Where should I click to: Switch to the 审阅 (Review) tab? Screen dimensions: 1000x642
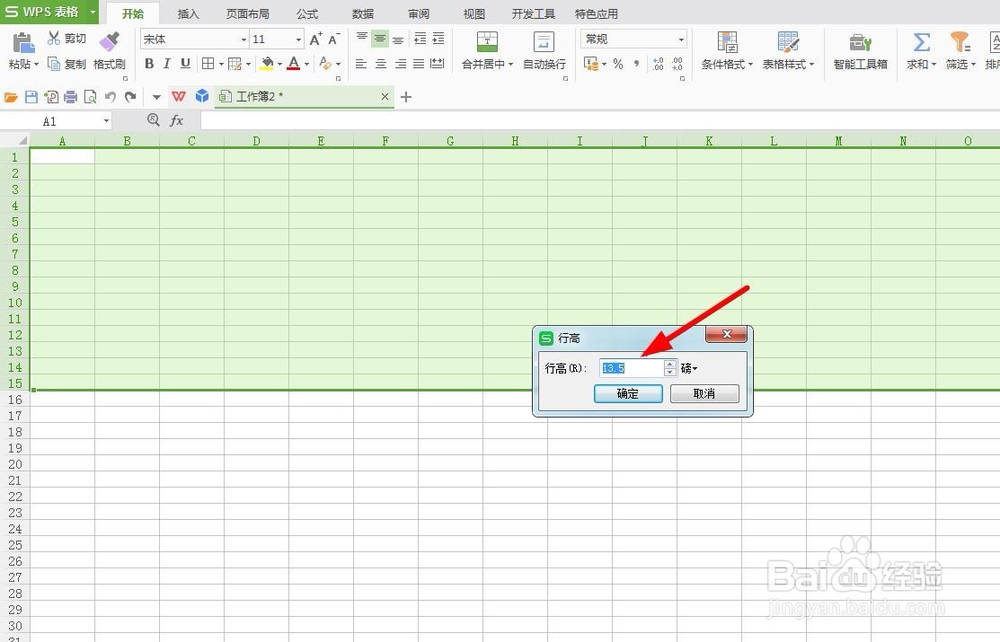coord(419,13)
